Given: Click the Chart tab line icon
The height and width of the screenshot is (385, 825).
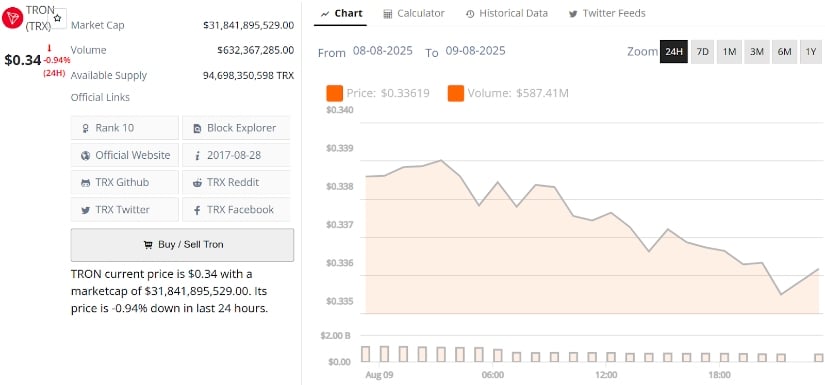Looking at the screenshot, I should pyautogui.click(x=325, y=14).
